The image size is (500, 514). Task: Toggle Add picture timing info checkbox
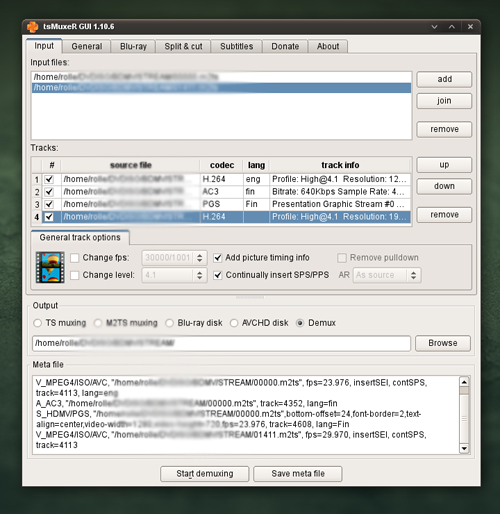click(x=218, y=258)
